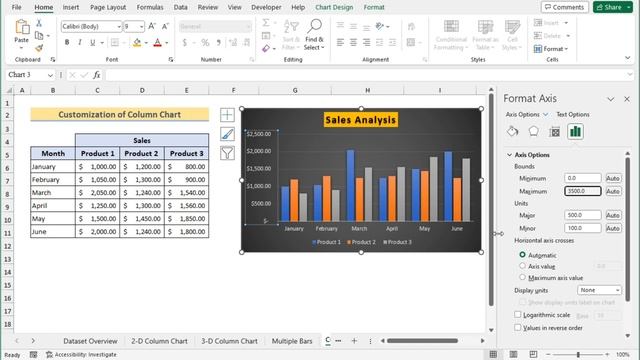Open the 2-D Column Chart sheet tab
This screenshot has height=360, width=640.
[159, 341]
